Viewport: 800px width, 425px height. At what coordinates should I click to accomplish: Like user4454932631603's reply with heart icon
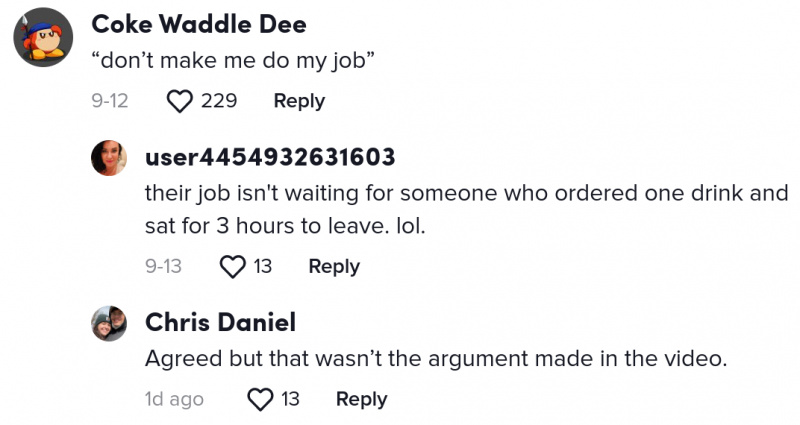point(233,266)
